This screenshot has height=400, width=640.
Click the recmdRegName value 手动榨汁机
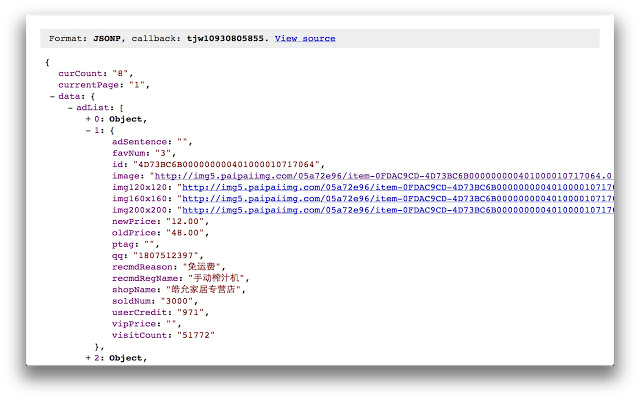(x=216, y=278)
